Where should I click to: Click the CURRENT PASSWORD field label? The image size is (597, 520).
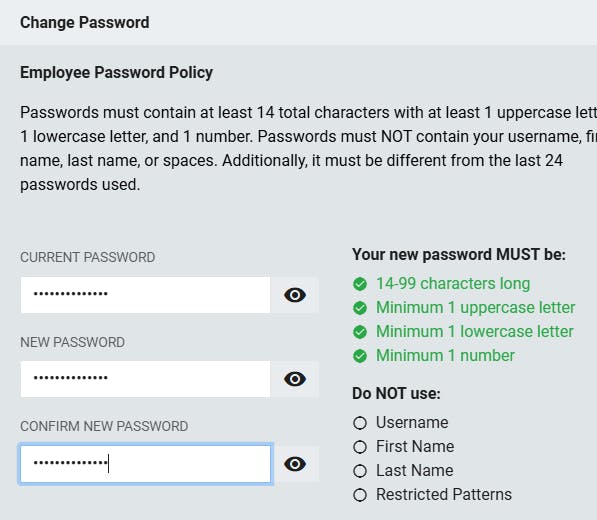click(x=88, y=257)
